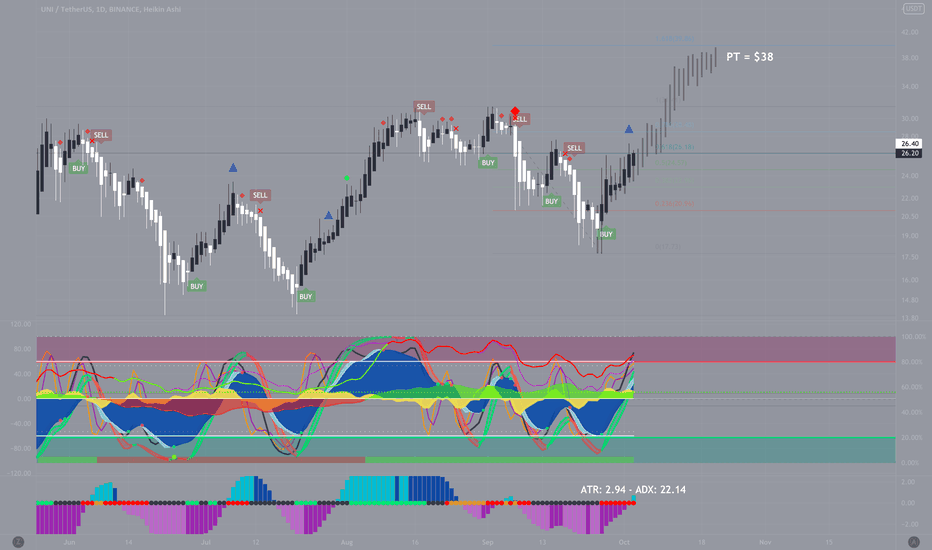The image size is (932, 550).
Task: Click the dark 26.20 price label
Action: pyautogui.click(x=909, y=153)
